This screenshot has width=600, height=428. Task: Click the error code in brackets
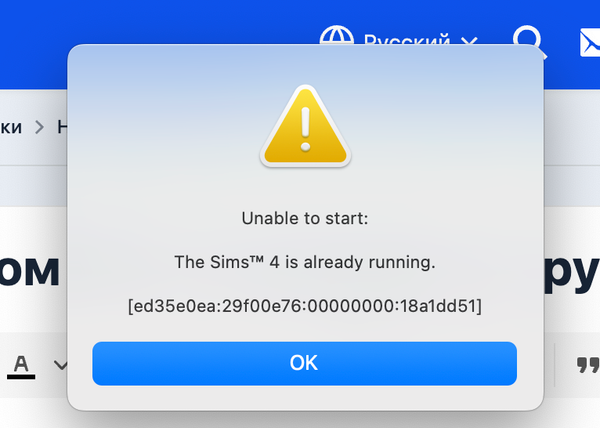click(305, 305)
